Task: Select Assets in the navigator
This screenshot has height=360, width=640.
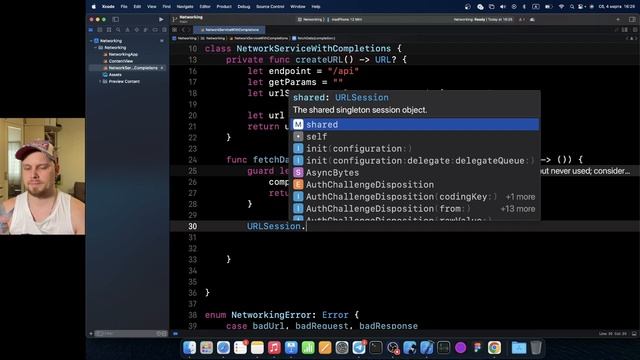Action: tap(114, 75)
